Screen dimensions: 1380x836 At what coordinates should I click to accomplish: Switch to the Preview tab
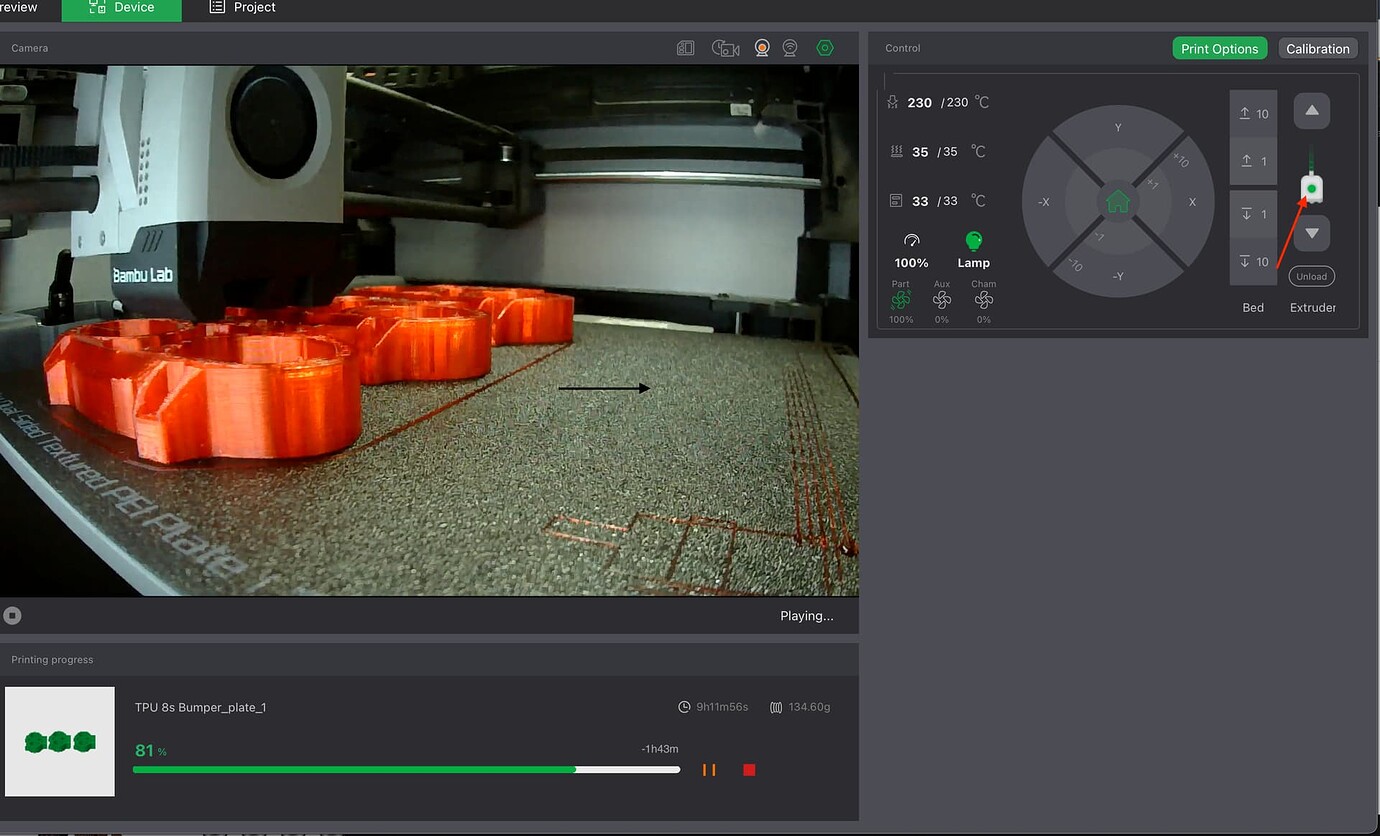point(19,8)
